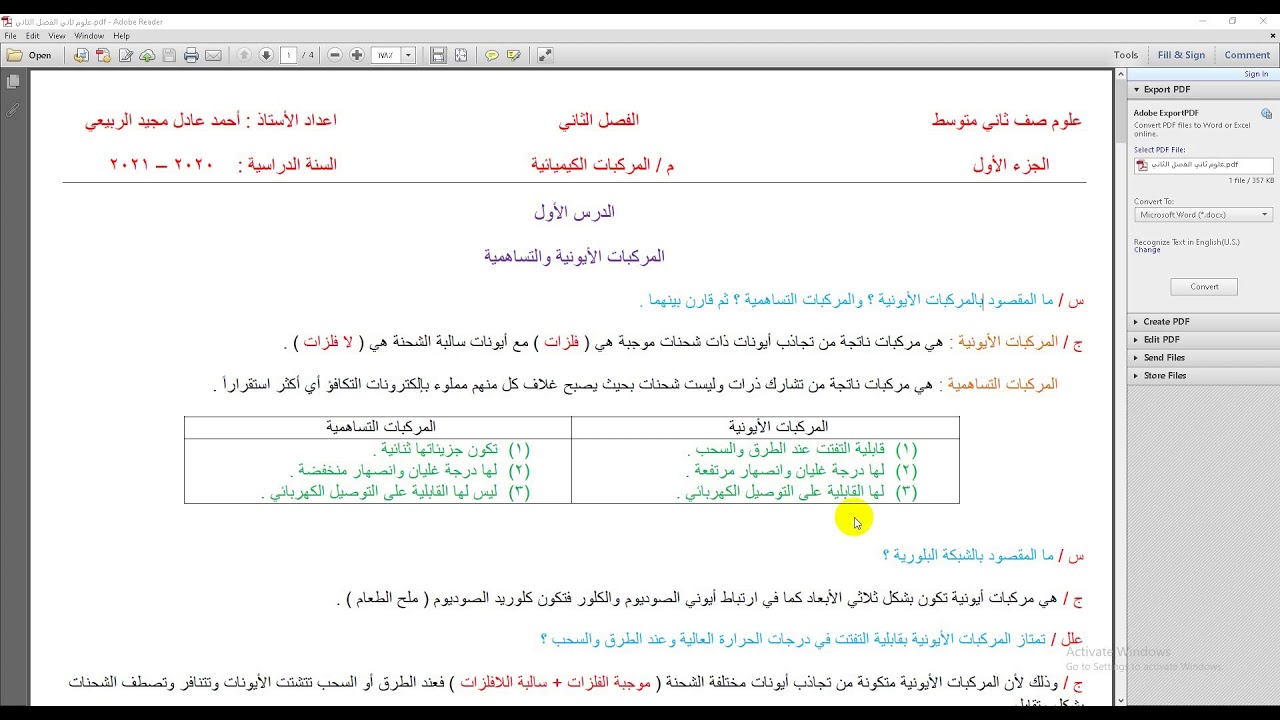Click the scrolling page display mode icon
Screen dimensions: 1280x720
coord(438,55)
